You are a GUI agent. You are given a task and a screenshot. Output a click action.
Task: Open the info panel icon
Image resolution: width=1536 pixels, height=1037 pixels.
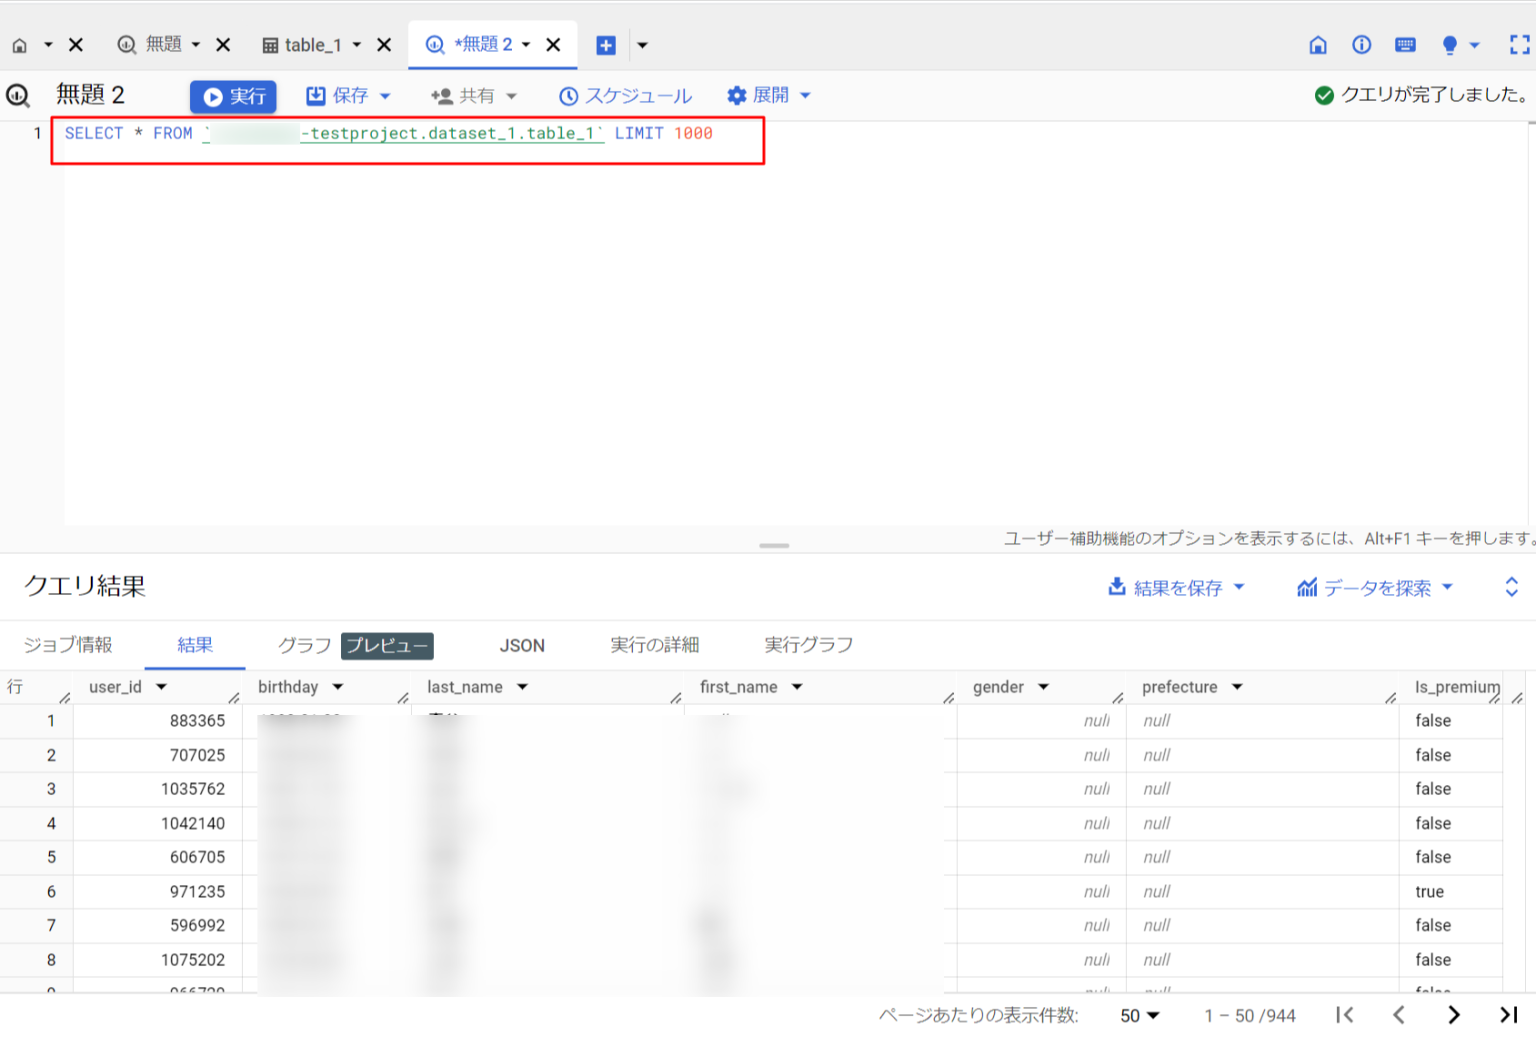(x=1361, y=44)
